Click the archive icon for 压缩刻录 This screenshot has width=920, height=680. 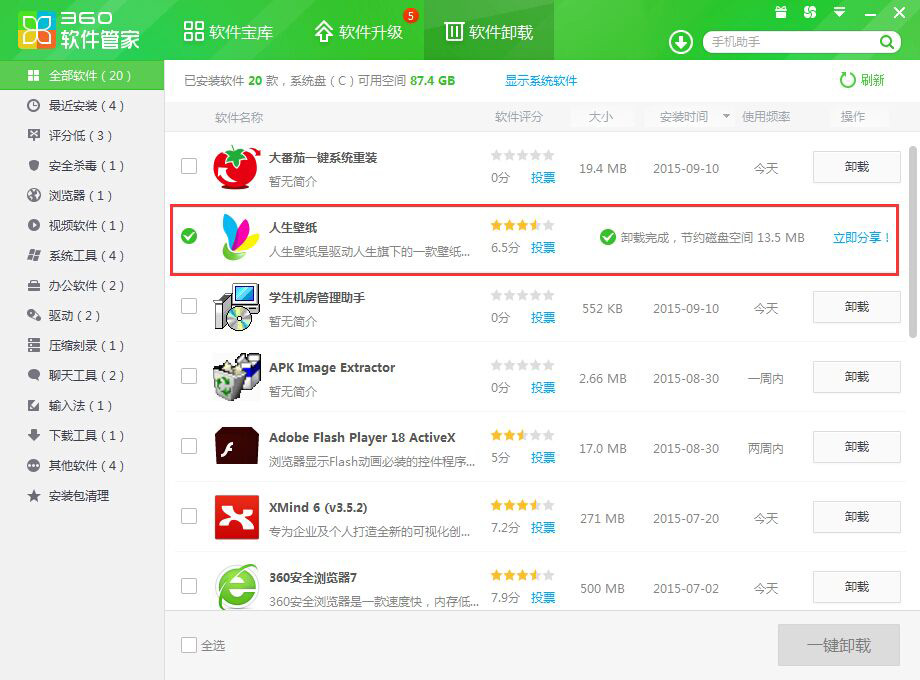pyautogui.click(x=34, y=346)
